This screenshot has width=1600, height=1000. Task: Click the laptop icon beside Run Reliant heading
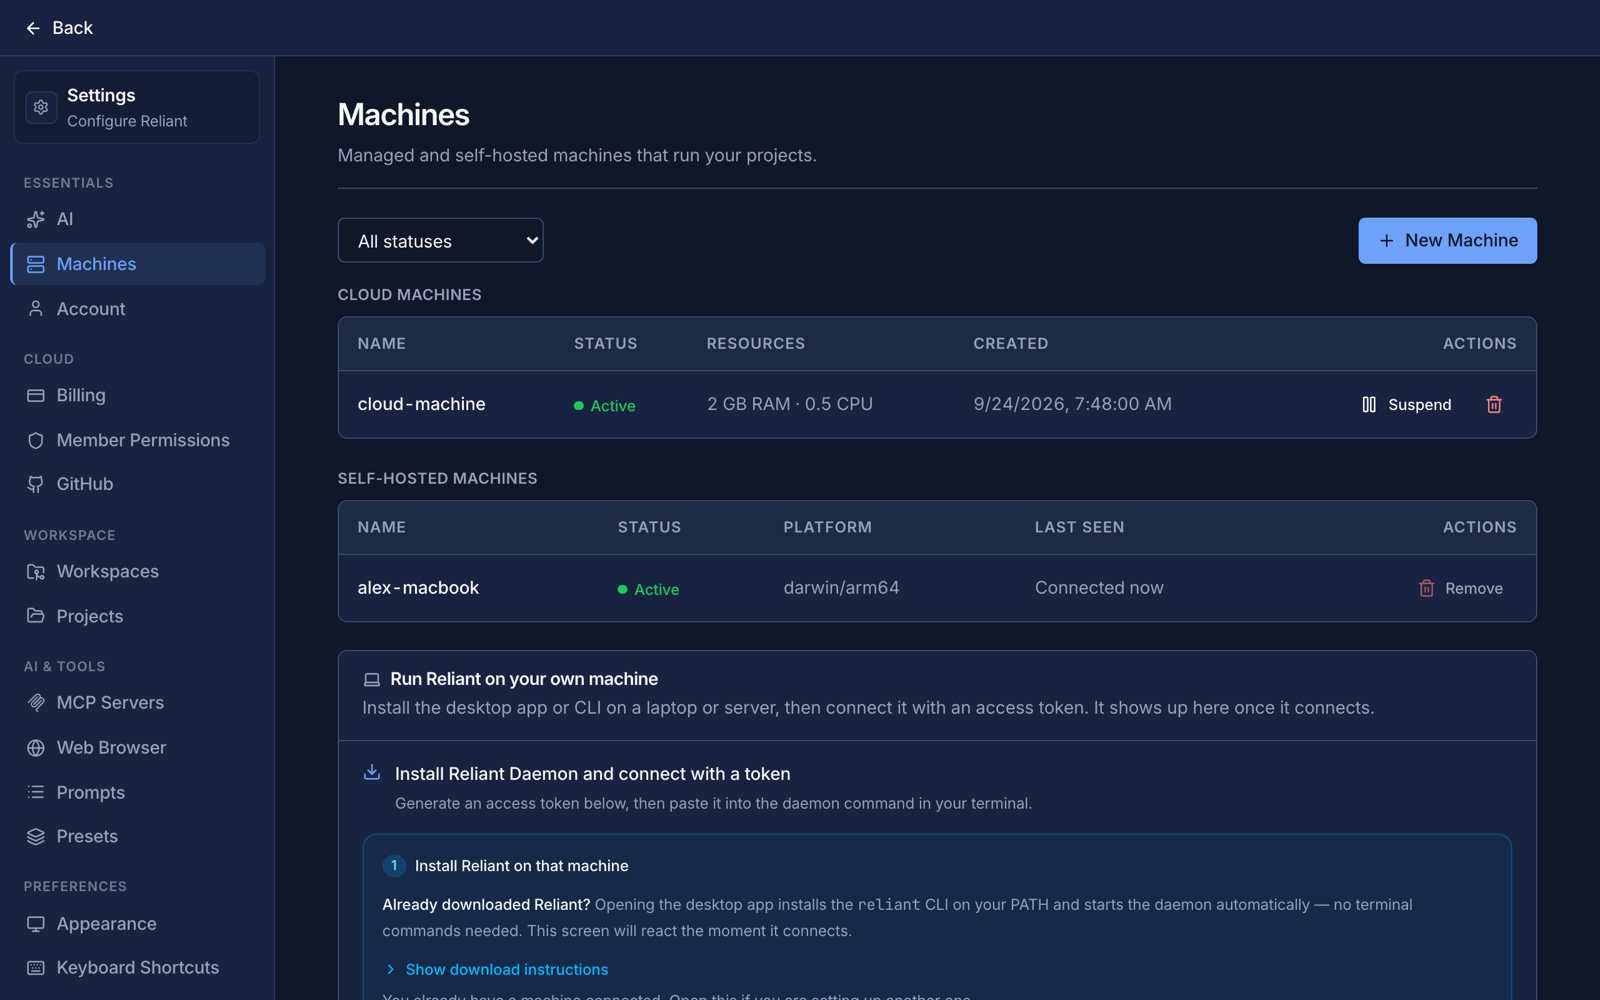pos(372,680)
